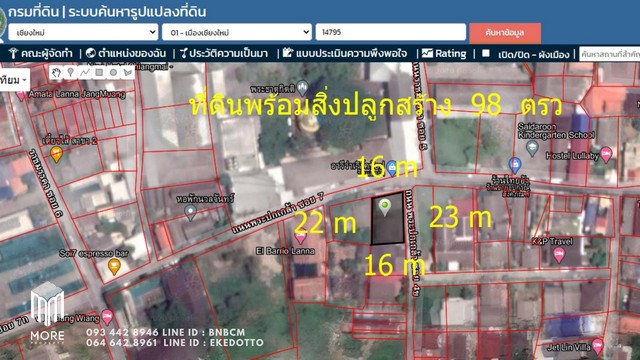Select the circle drawing tool
Viewport: 640px width, 360px height.
pos(113,73)
